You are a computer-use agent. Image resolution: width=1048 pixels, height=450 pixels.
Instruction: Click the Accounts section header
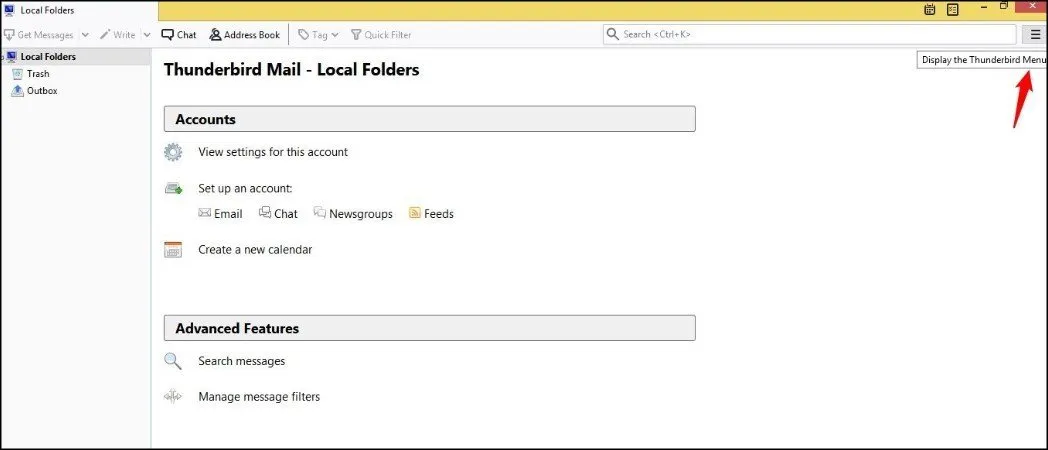[x=430, y=119]
